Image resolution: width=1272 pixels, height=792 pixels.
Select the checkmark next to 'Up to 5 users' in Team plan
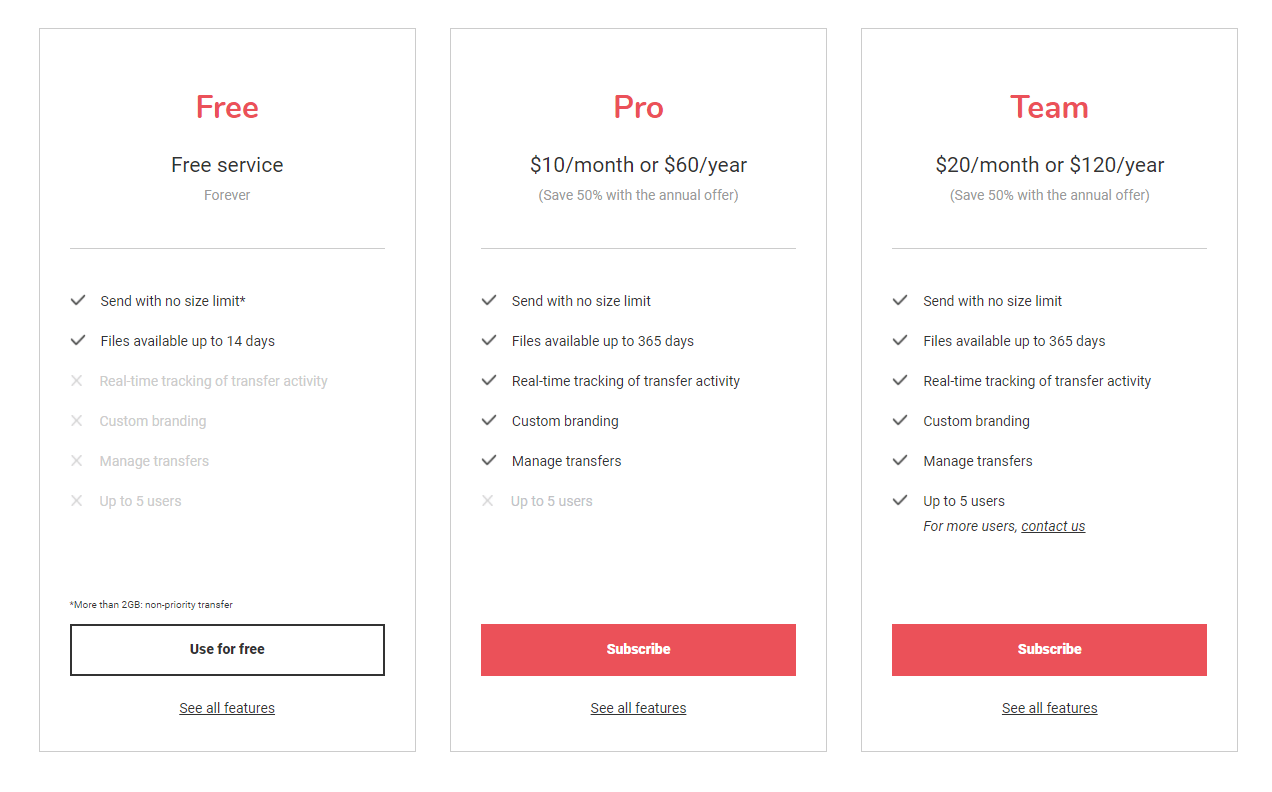(x=900, y=500)
